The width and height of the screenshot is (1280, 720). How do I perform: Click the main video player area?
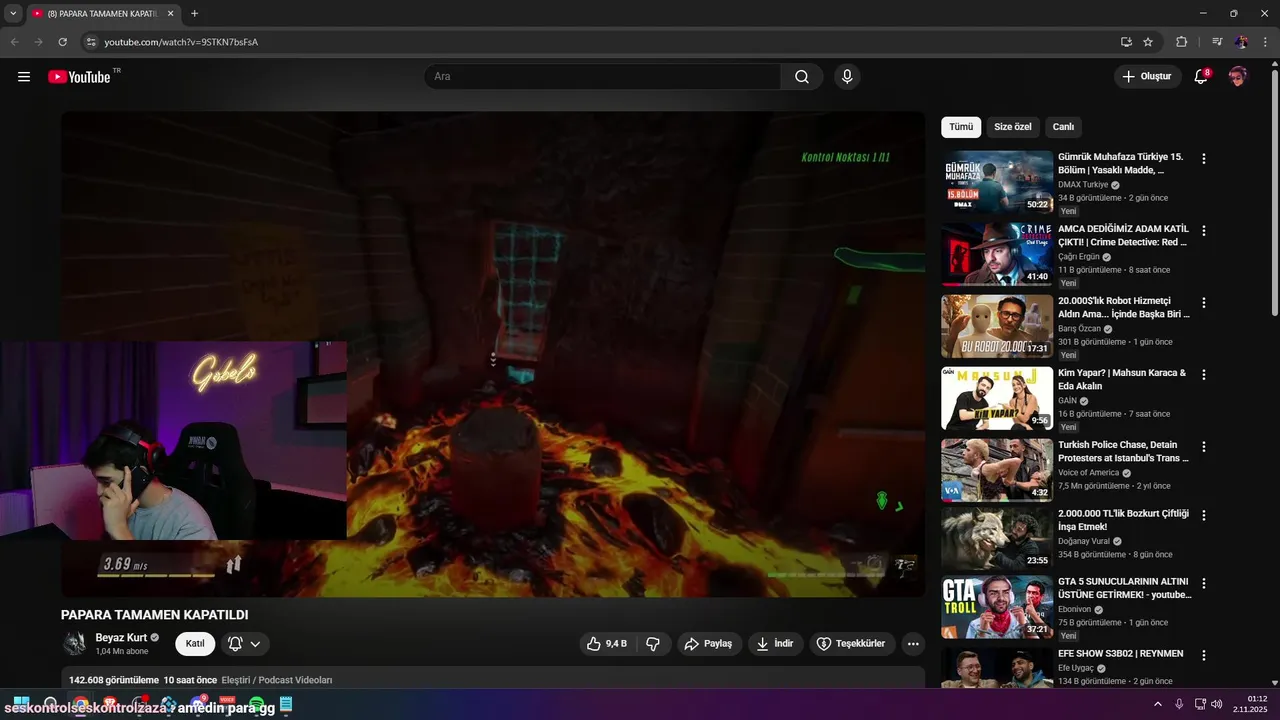(x=493, y=354)
